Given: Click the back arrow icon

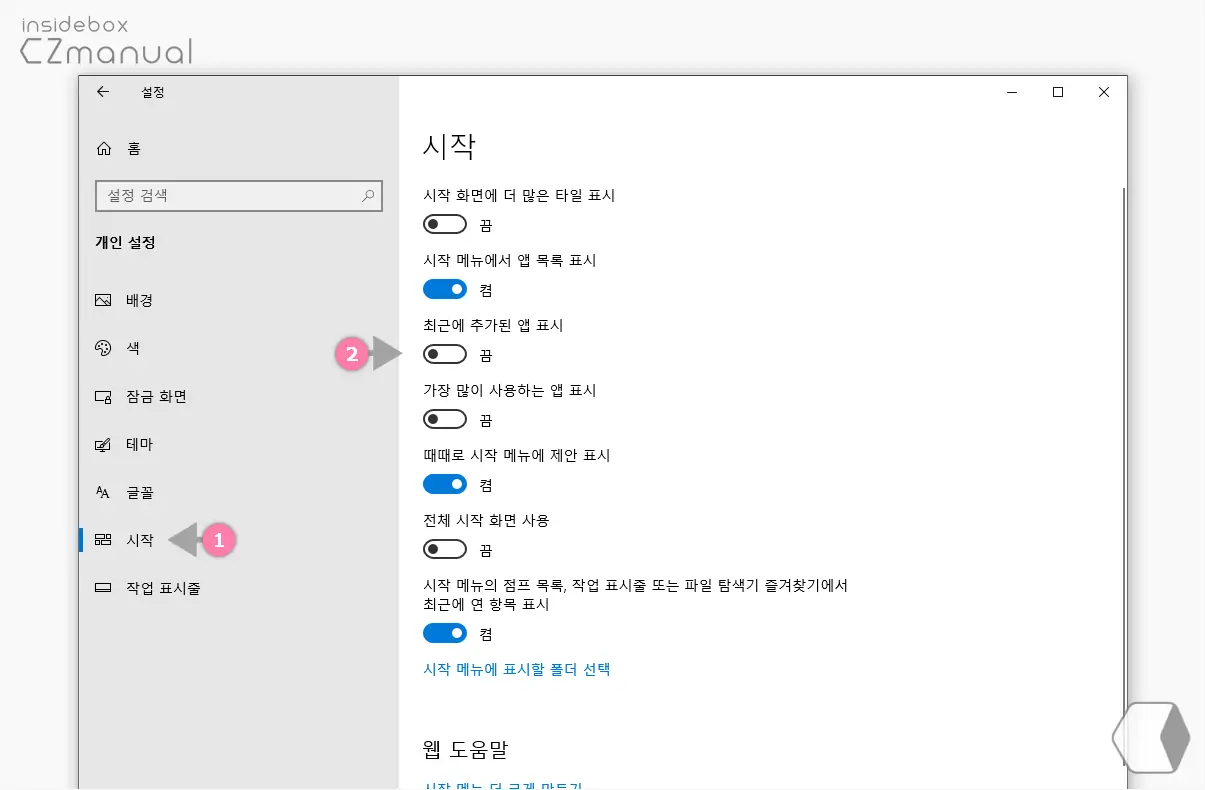Looking at the screenshot, I should tap(103, 92).
